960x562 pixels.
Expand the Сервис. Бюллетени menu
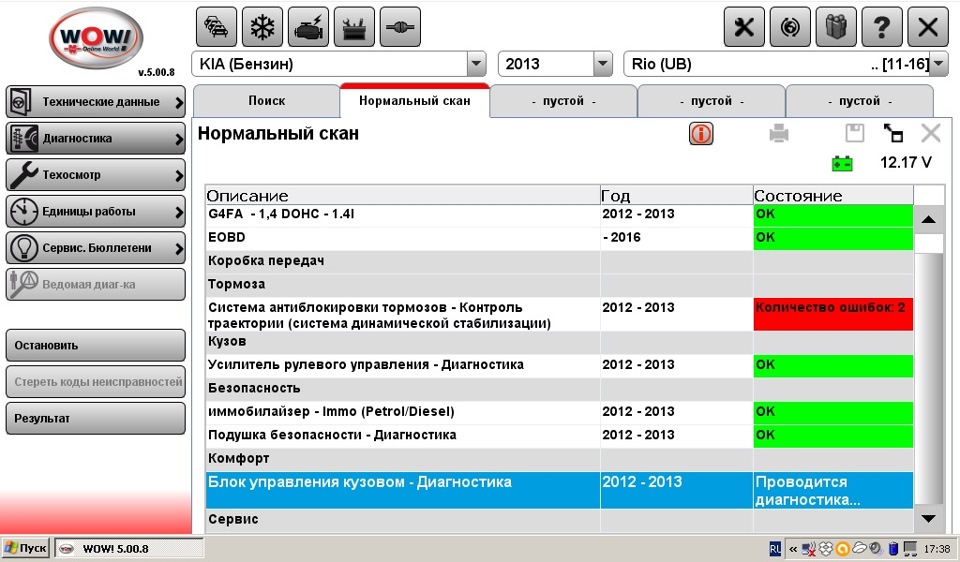tap(96, 248)
